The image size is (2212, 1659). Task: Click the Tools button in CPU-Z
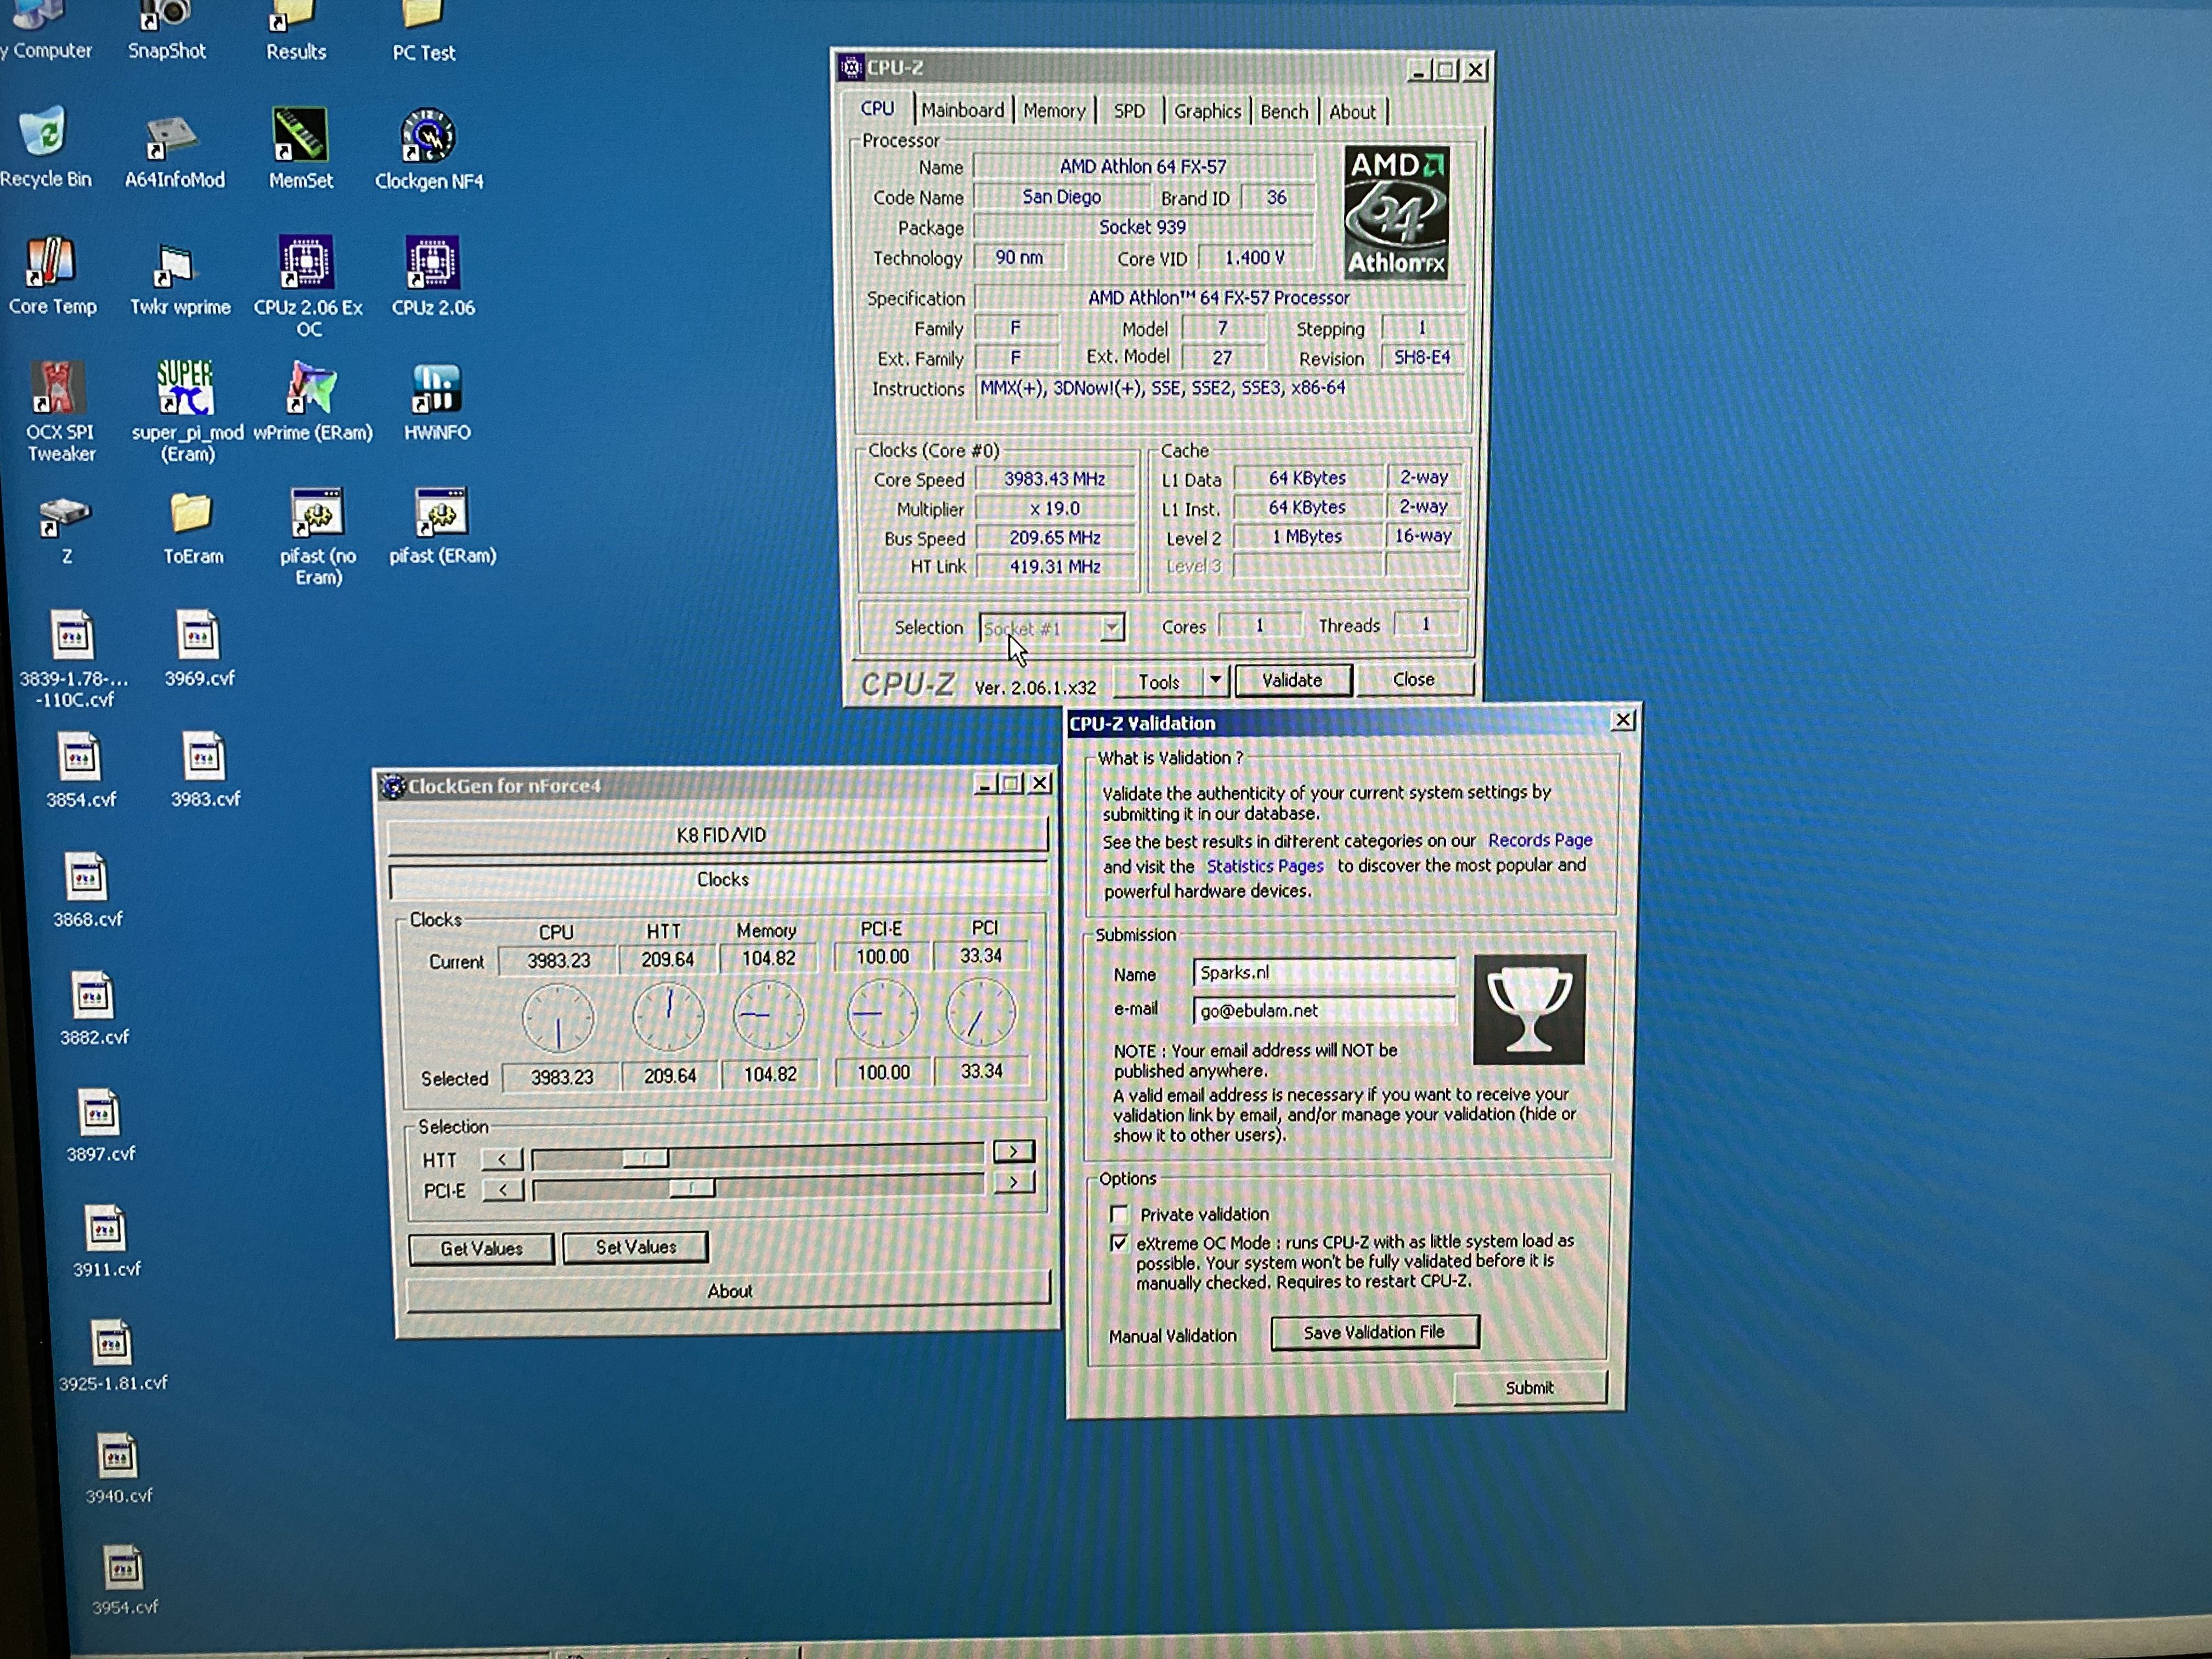point(1158,681)
